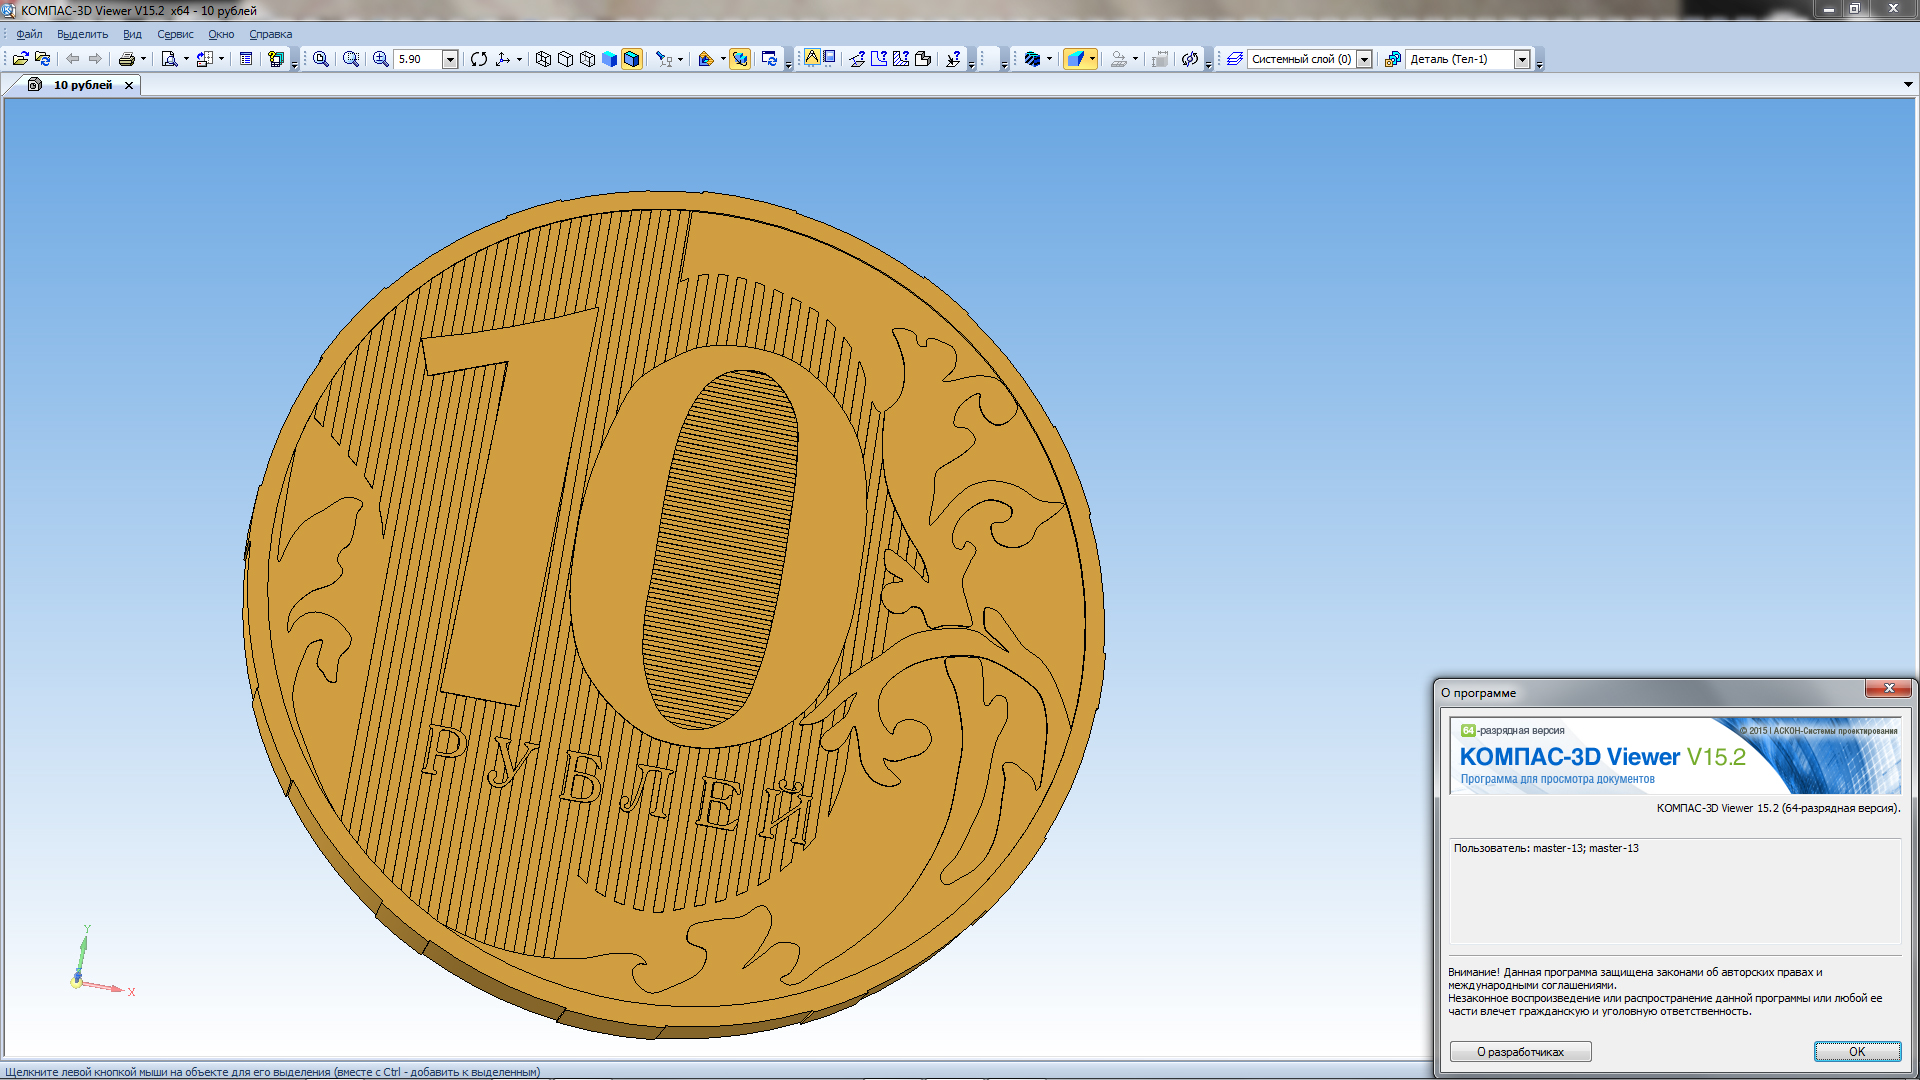Toggle shaded with edges cube display
This screenshot has height=1080, width=1920.
631,59
